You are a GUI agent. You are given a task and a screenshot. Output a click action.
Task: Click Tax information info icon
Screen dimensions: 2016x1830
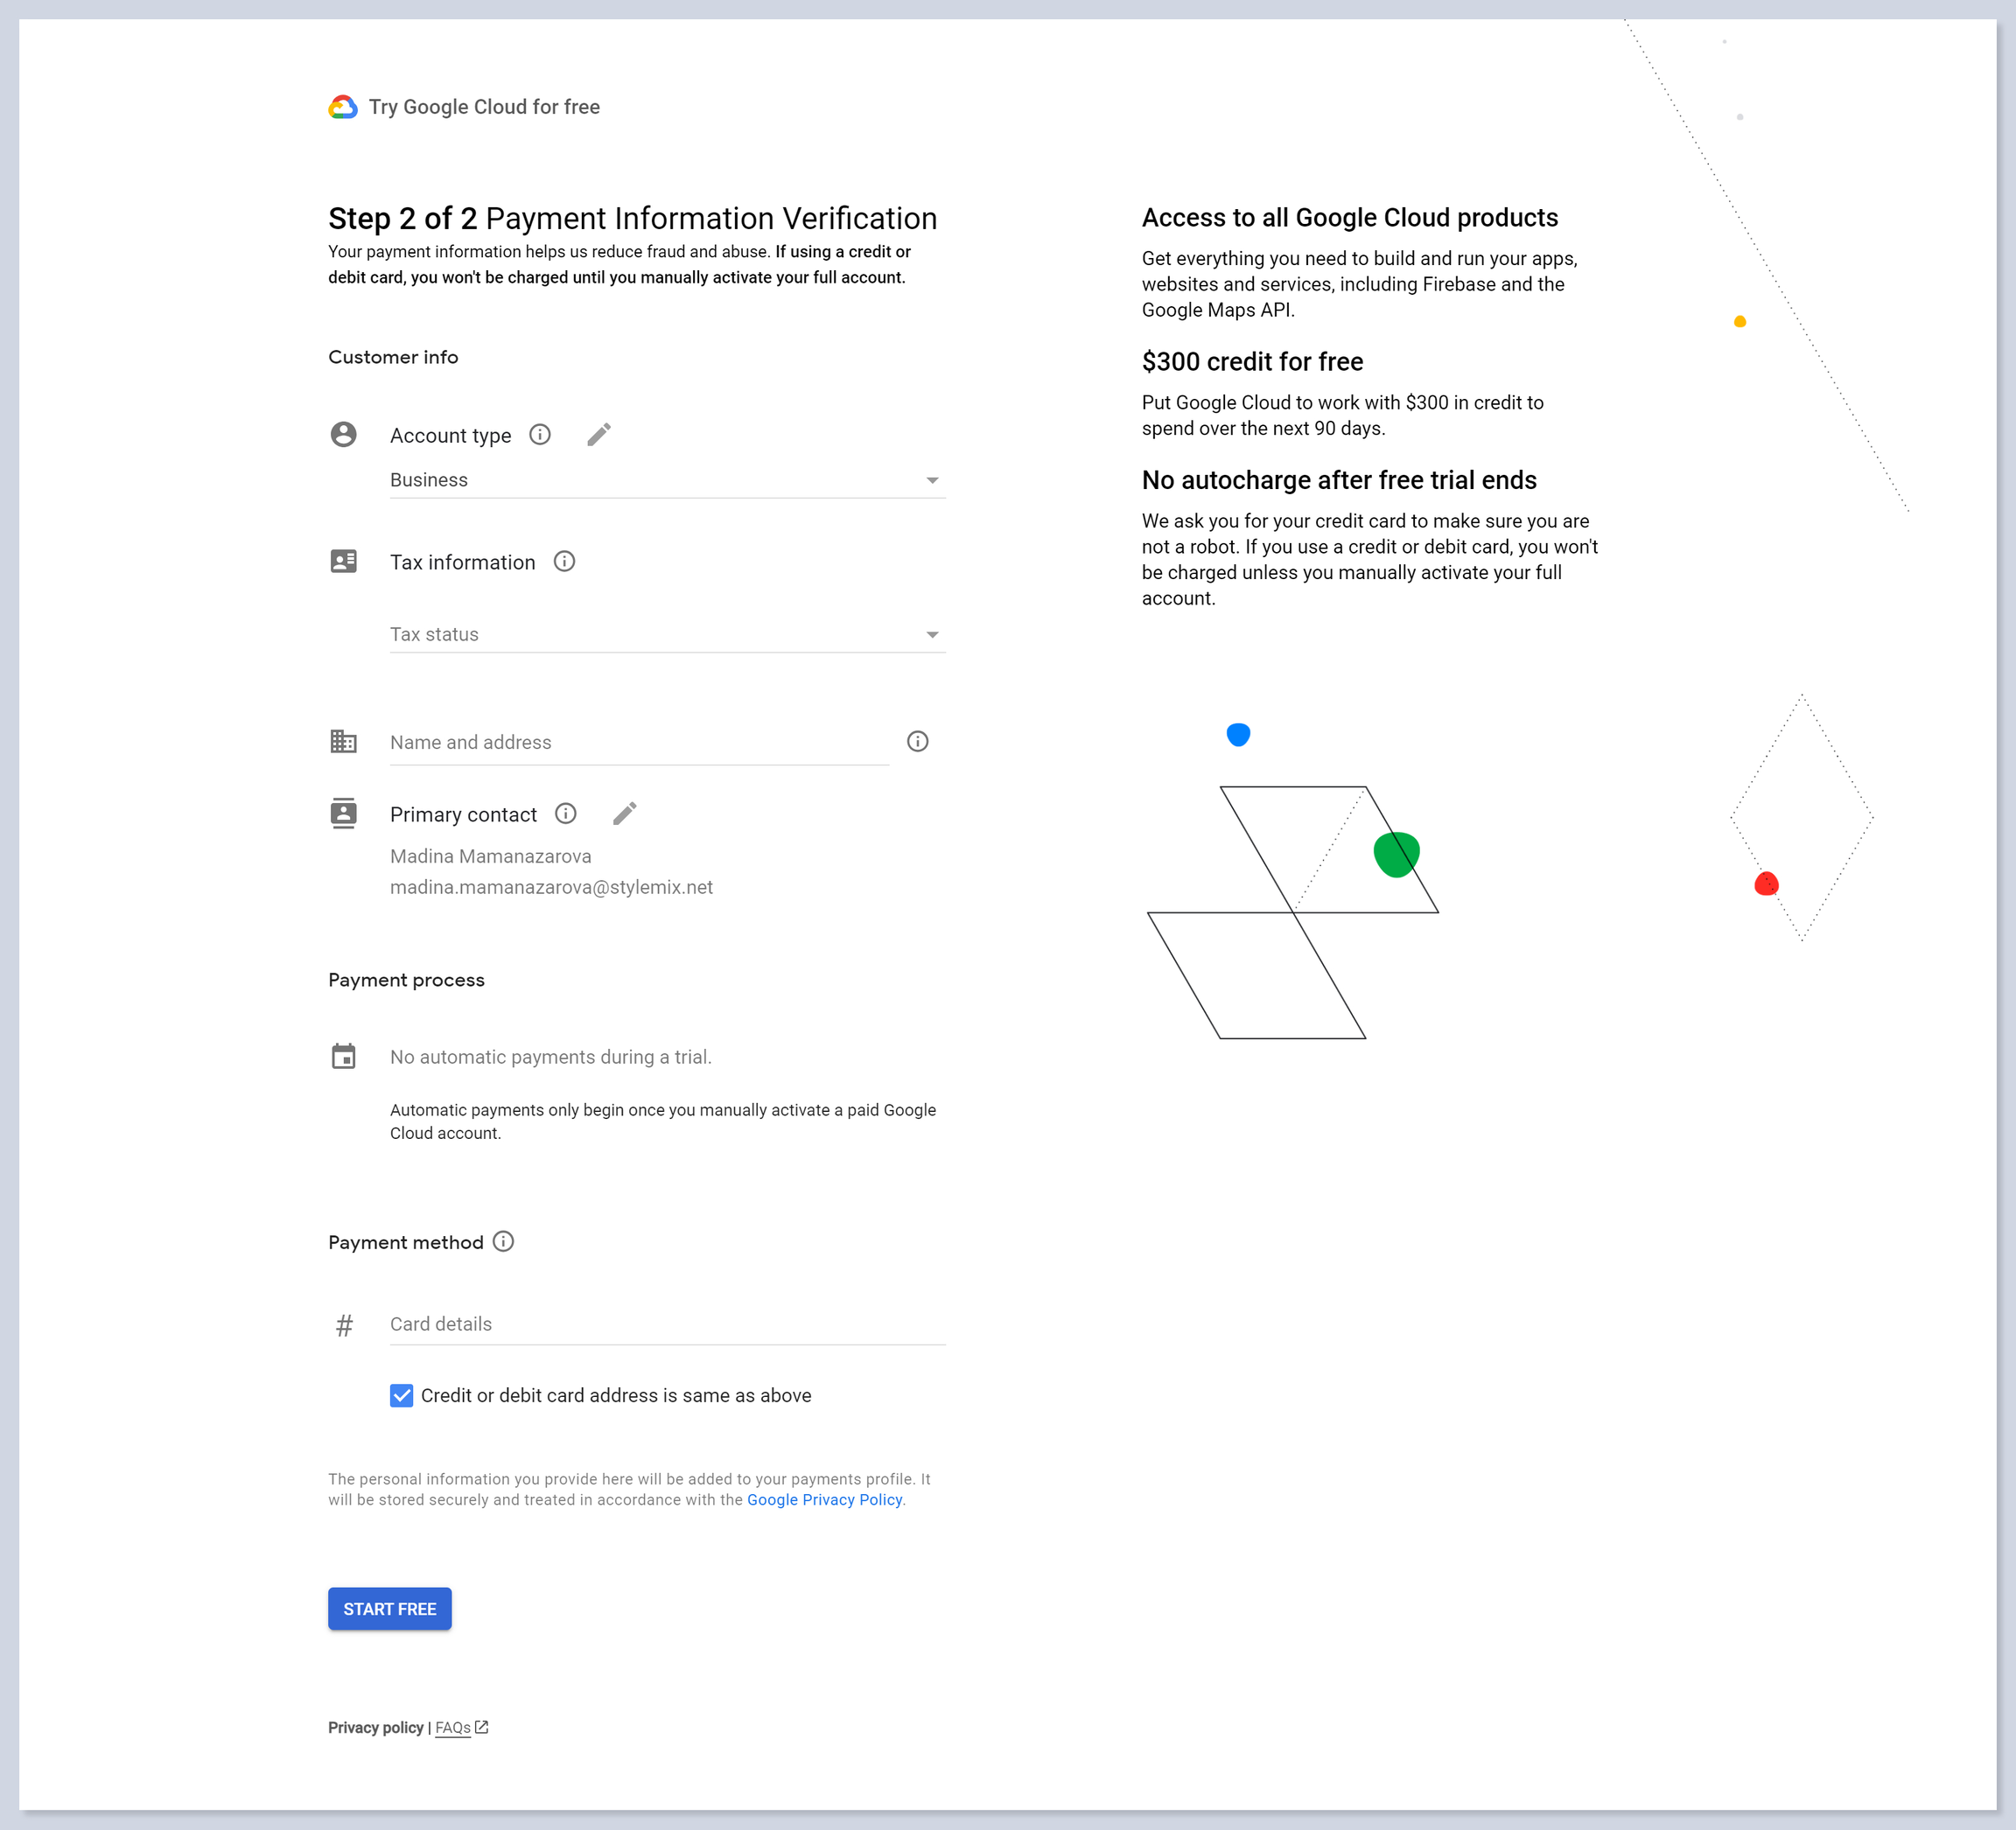(564, 561)
